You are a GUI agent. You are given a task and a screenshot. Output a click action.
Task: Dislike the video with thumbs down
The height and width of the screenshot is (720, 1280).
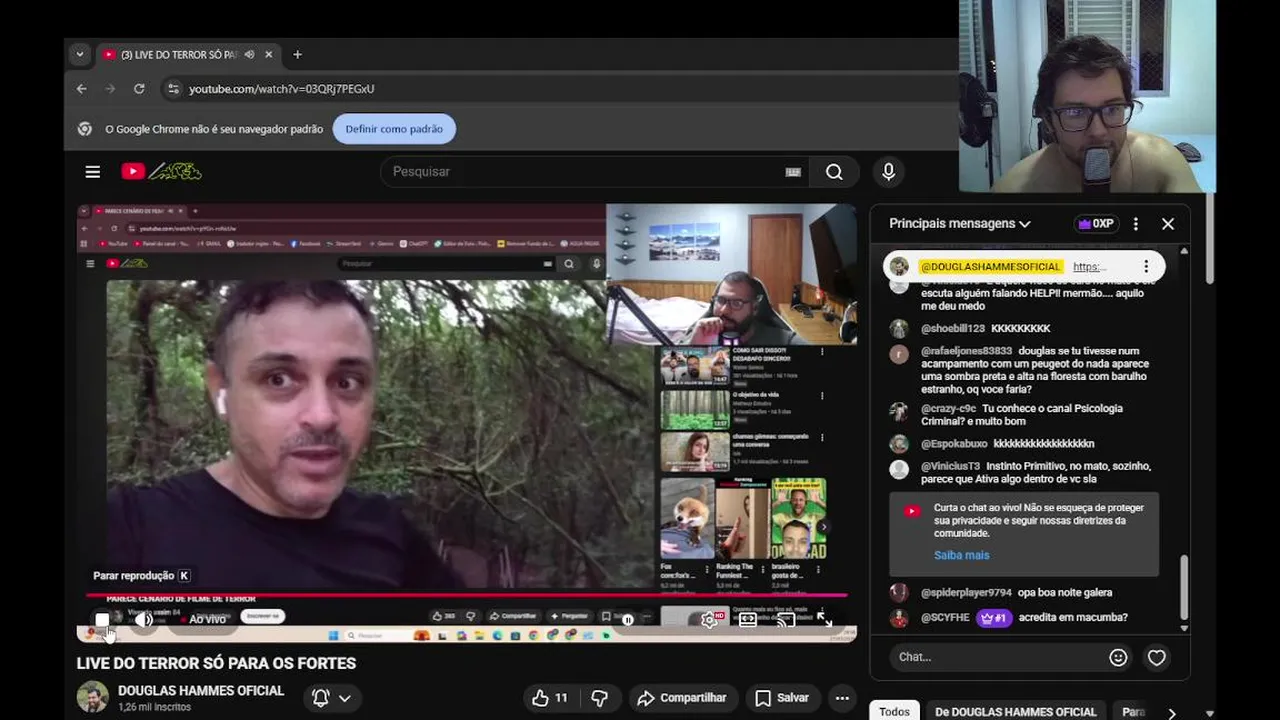(x=599, y=698)
